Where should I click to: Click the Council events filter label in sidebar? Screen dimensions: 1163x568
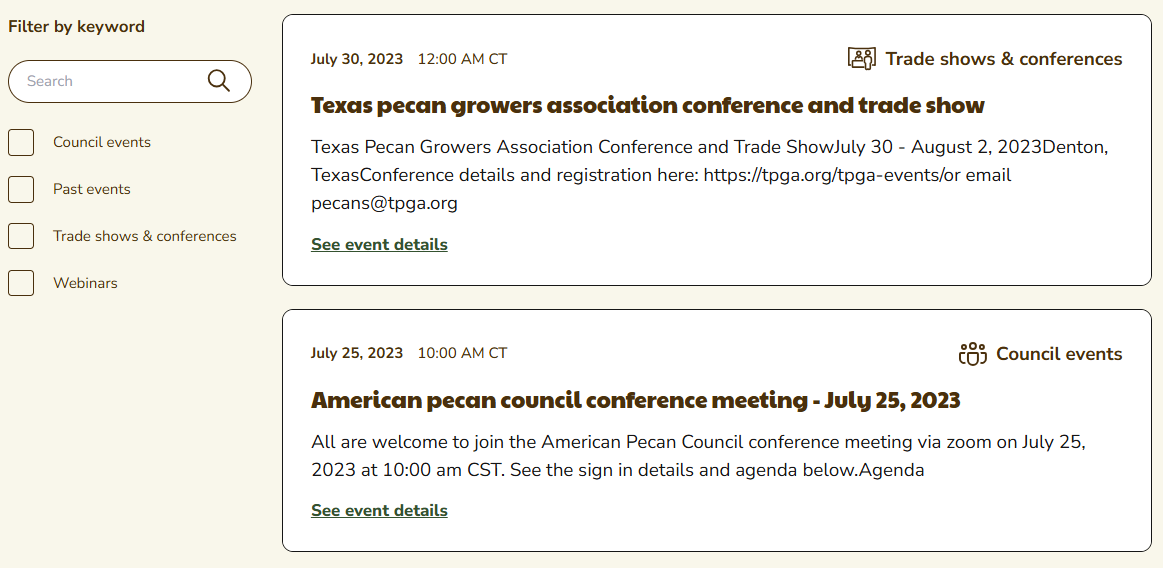pyautogui.click(x=102, y=142)
